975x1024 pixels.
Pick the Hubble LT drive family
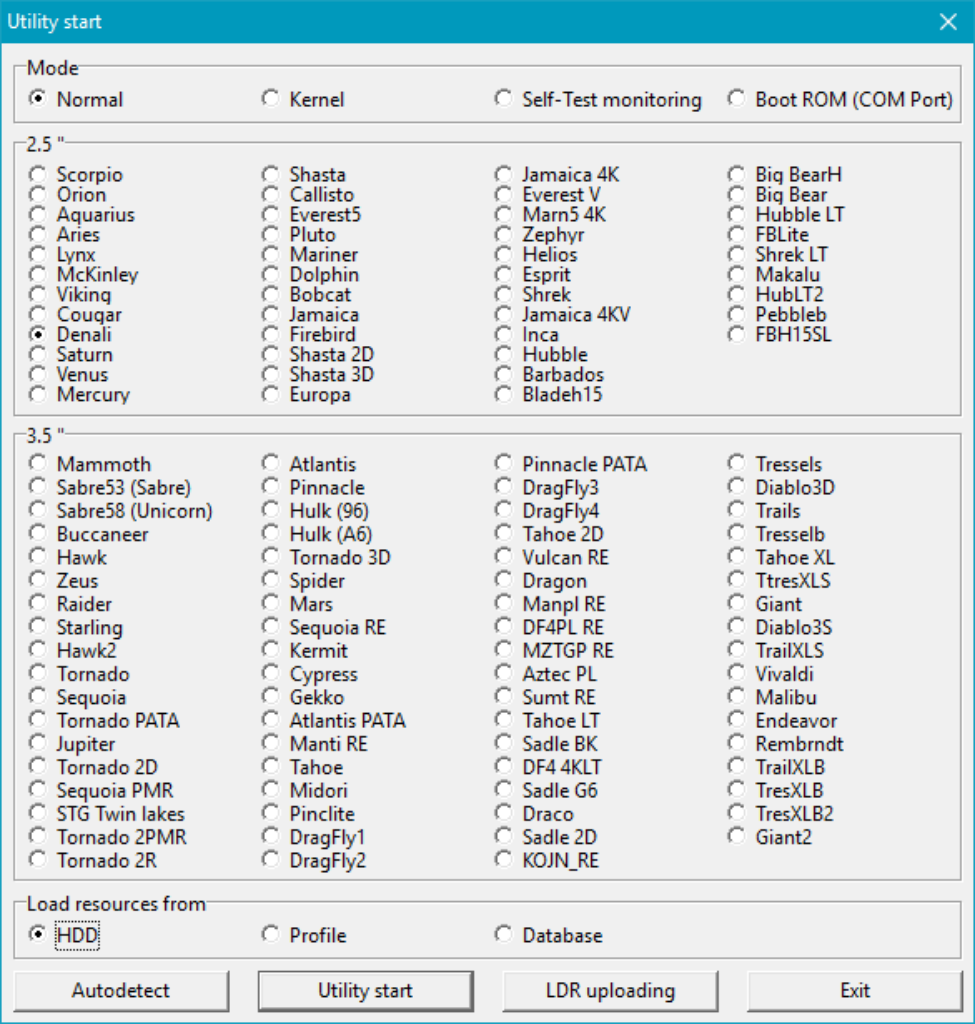coord(737,214)
